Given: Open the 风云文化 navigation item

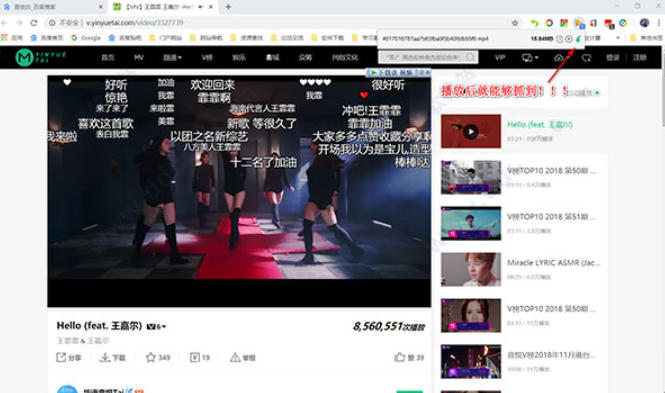Looking at the screenshot, I should (345, 57).
